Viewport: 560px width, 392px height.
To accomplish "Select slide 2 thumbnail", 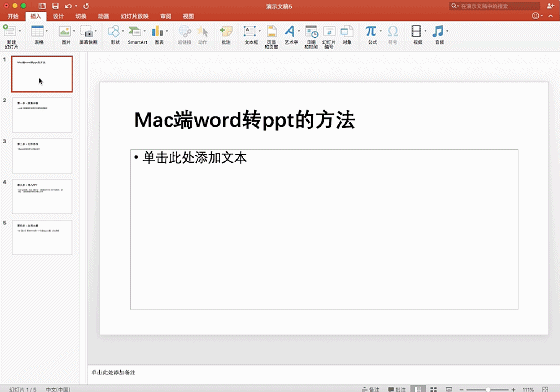I will [x=42, y=115].
